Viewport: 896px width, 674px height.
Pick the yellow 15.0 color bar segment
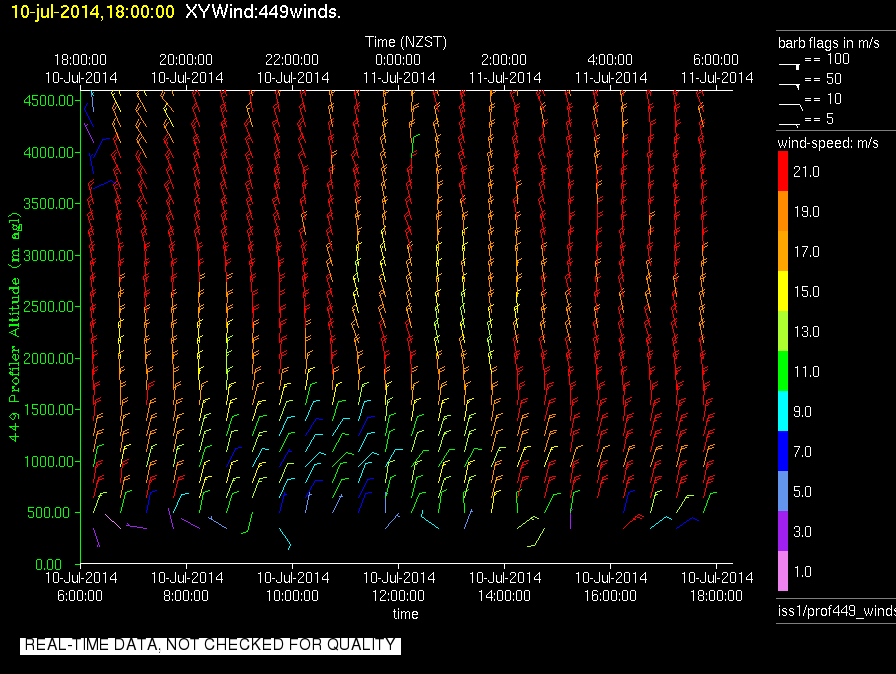tap(783, 292)
